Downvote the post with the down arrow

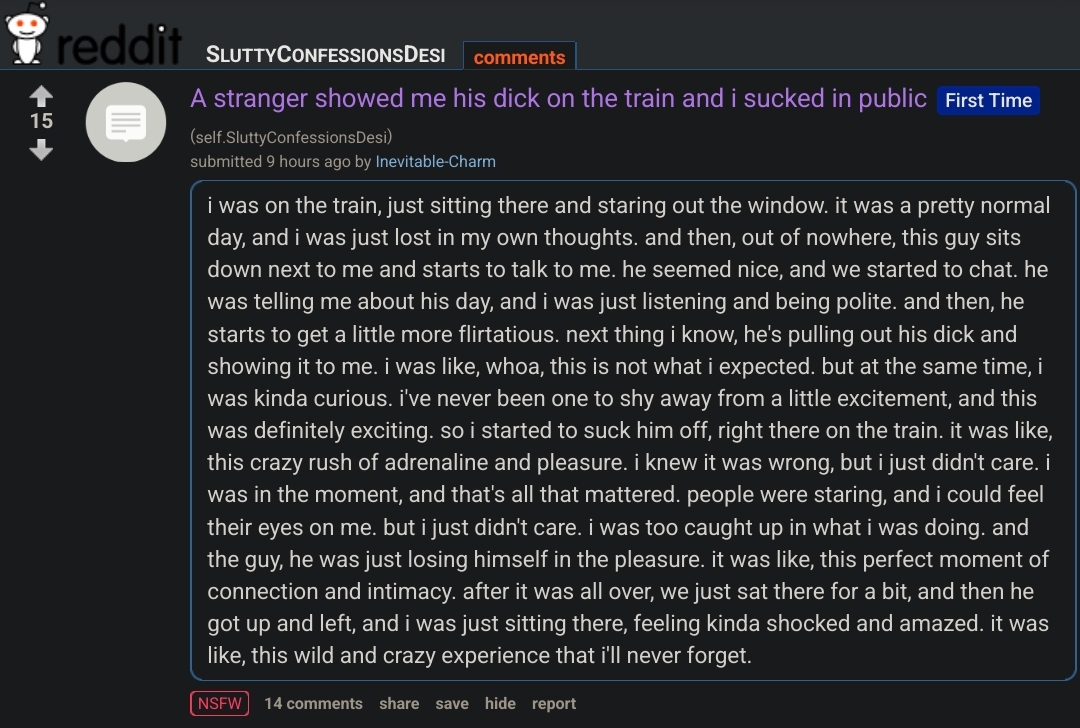41,149
